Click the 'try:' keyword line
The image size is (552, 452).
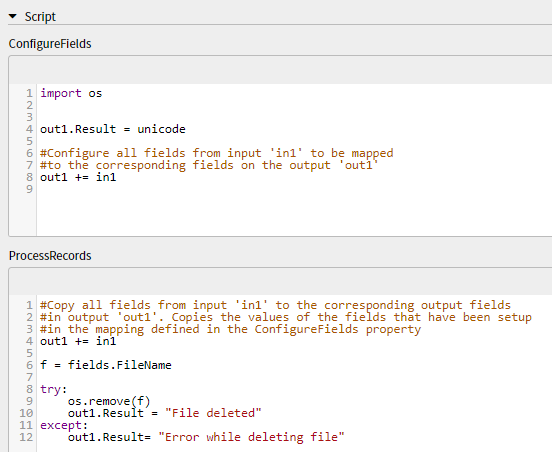pyautogui.click(x=54, y=389)
